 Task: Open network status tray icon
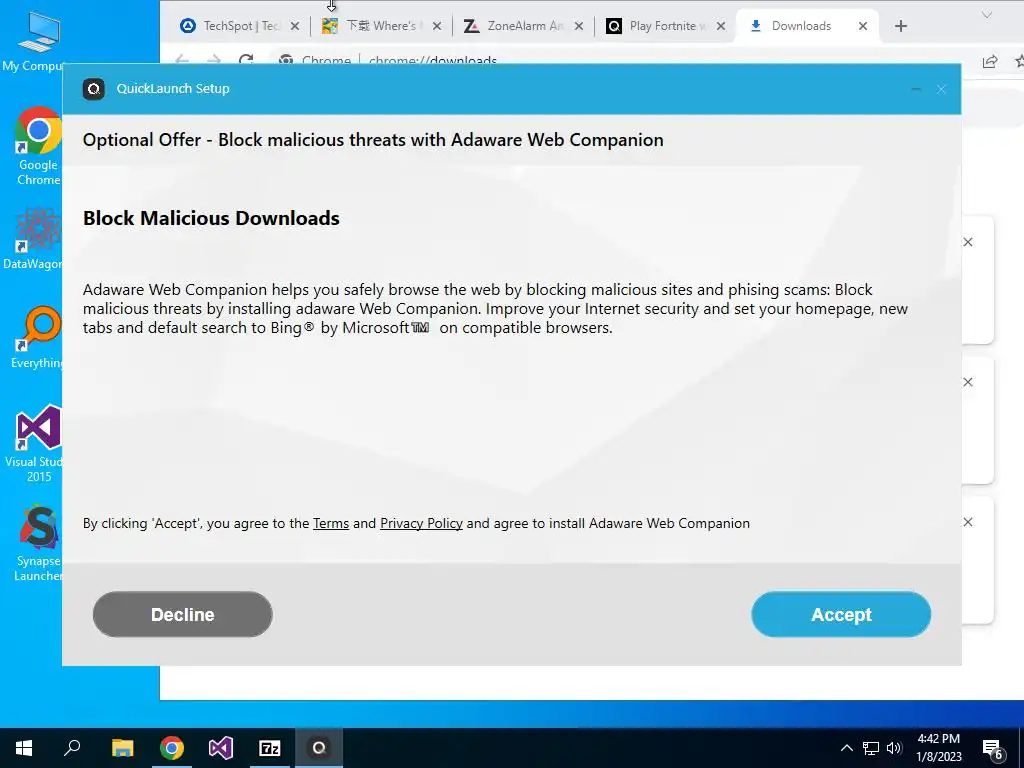click(871, 748)
